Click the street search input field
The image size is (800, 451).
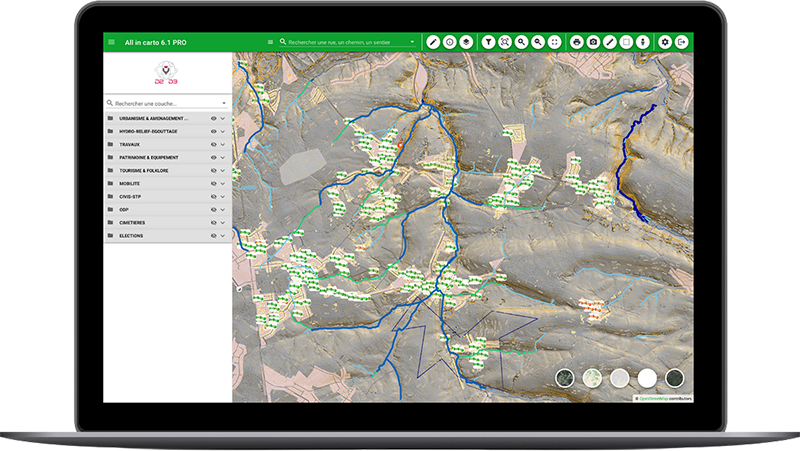point(345,42)
